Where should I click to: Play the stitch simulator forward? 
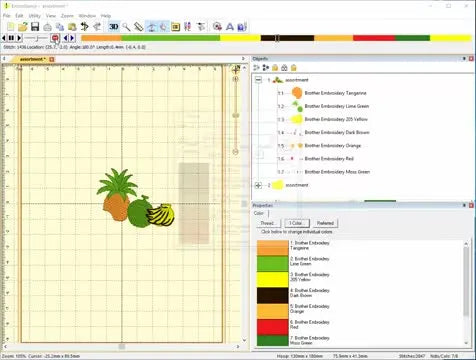(x=19, y=38)
